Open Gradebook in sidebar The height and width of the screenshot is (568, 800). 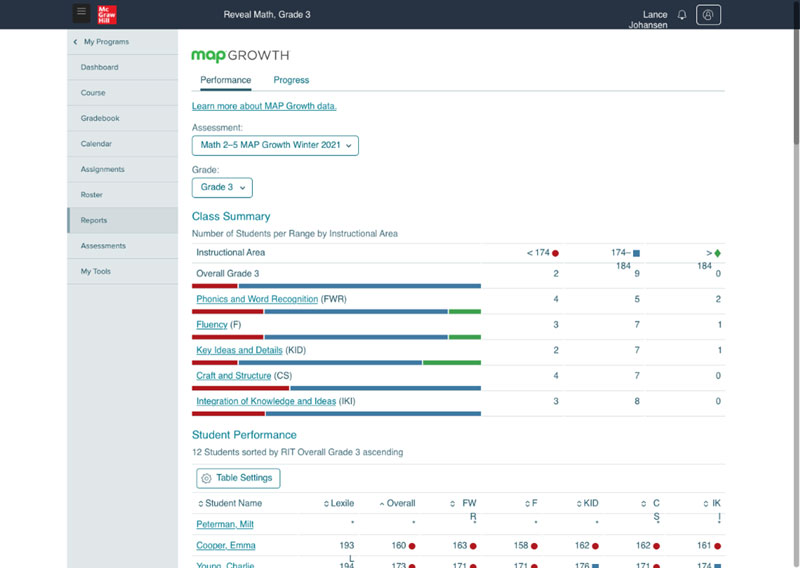(122, 118)
